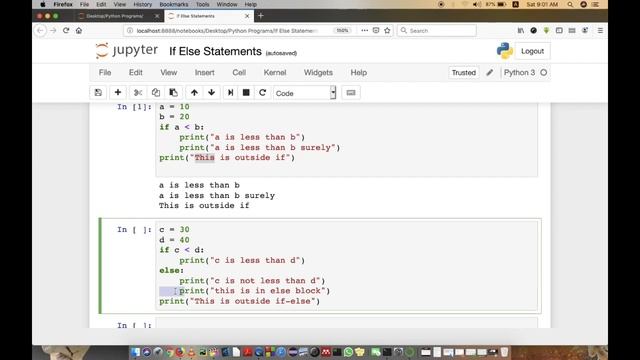This screenshot has height=360, width=640.
Task: Go to the Firefox home page
Action: tap(79, 31)
